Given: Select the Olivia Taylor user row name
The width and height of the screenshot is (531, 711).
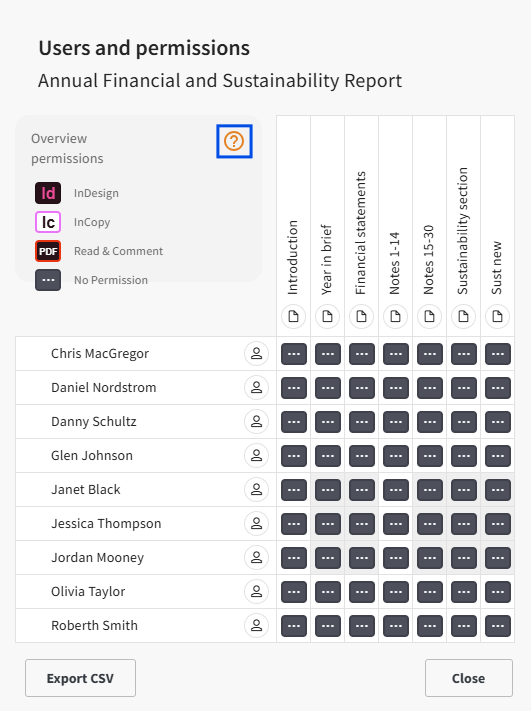Looking at the screenshot, I should tap(88, 592).
